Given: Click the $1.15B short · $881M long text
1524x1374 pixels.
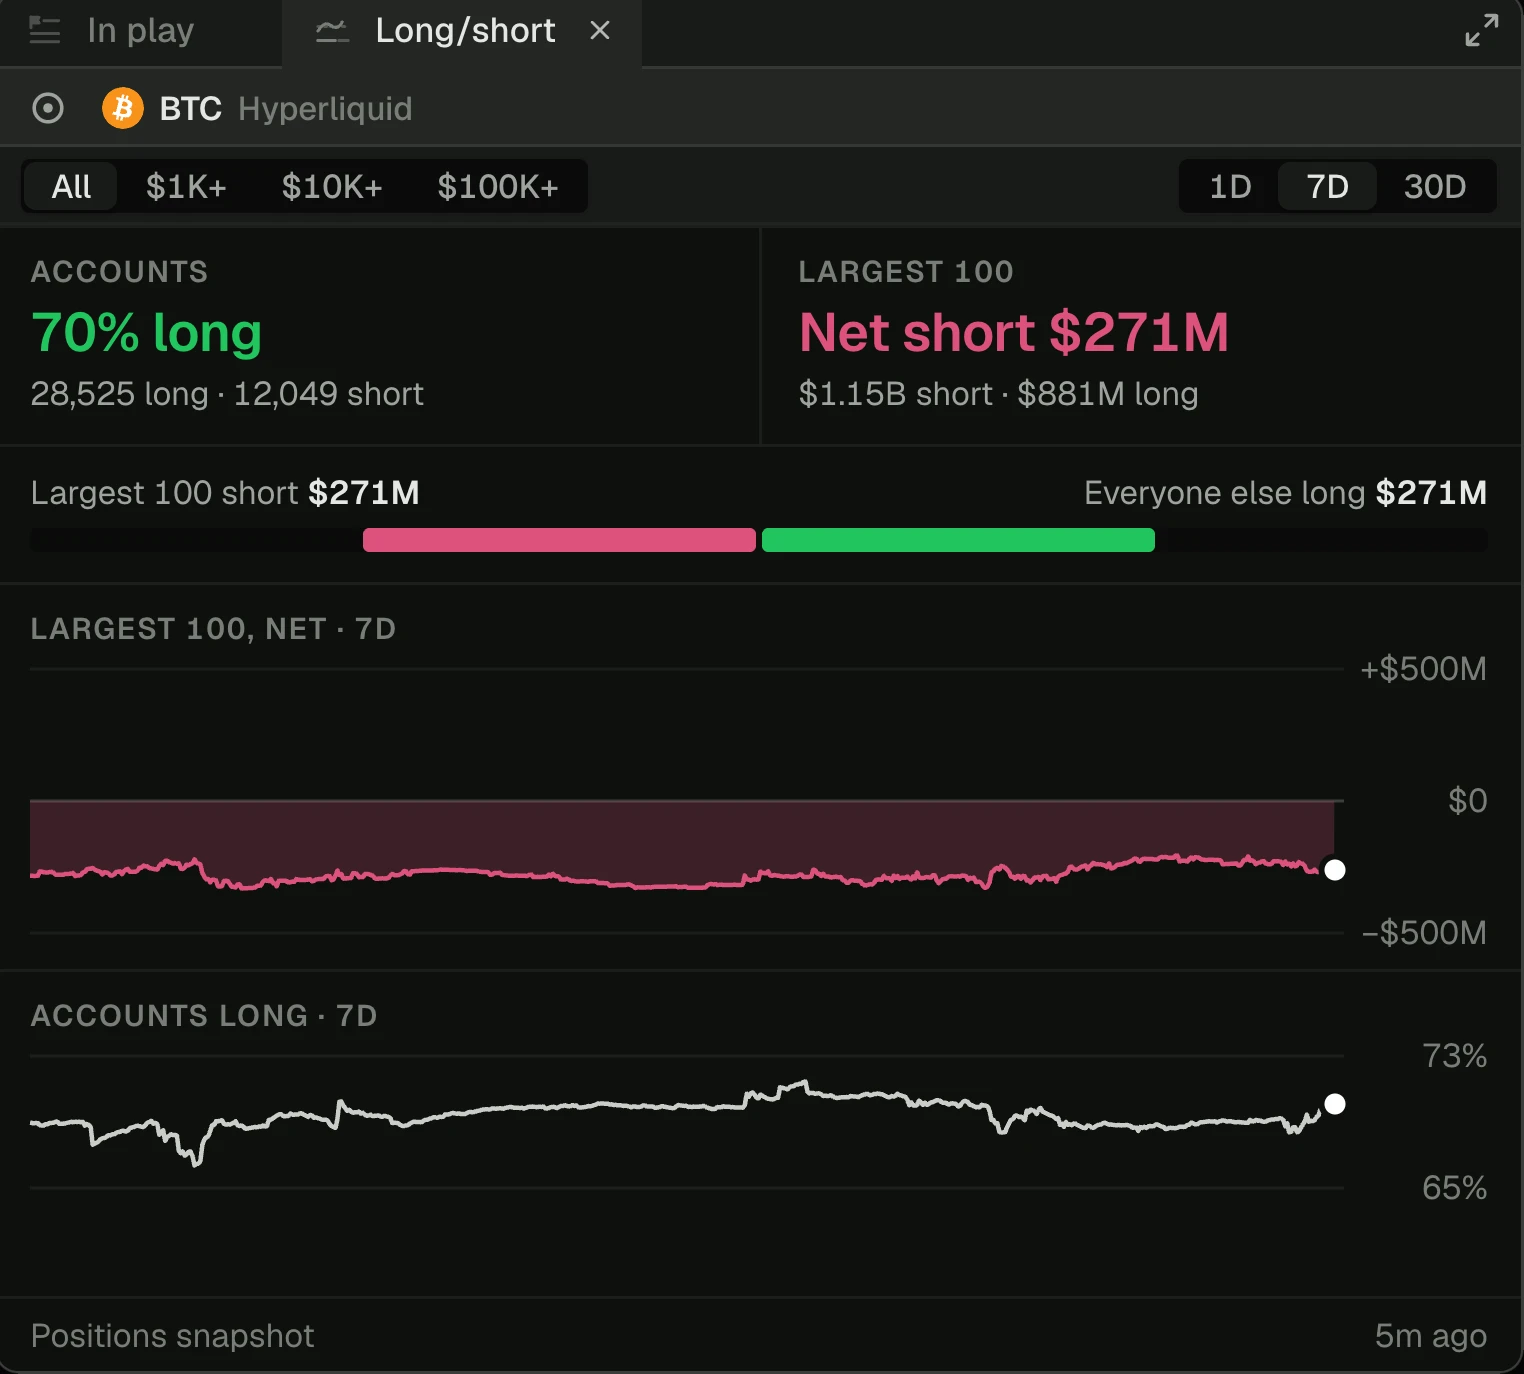Looking at the screenshot, I should pyautogui.click(x=998, y=394).
